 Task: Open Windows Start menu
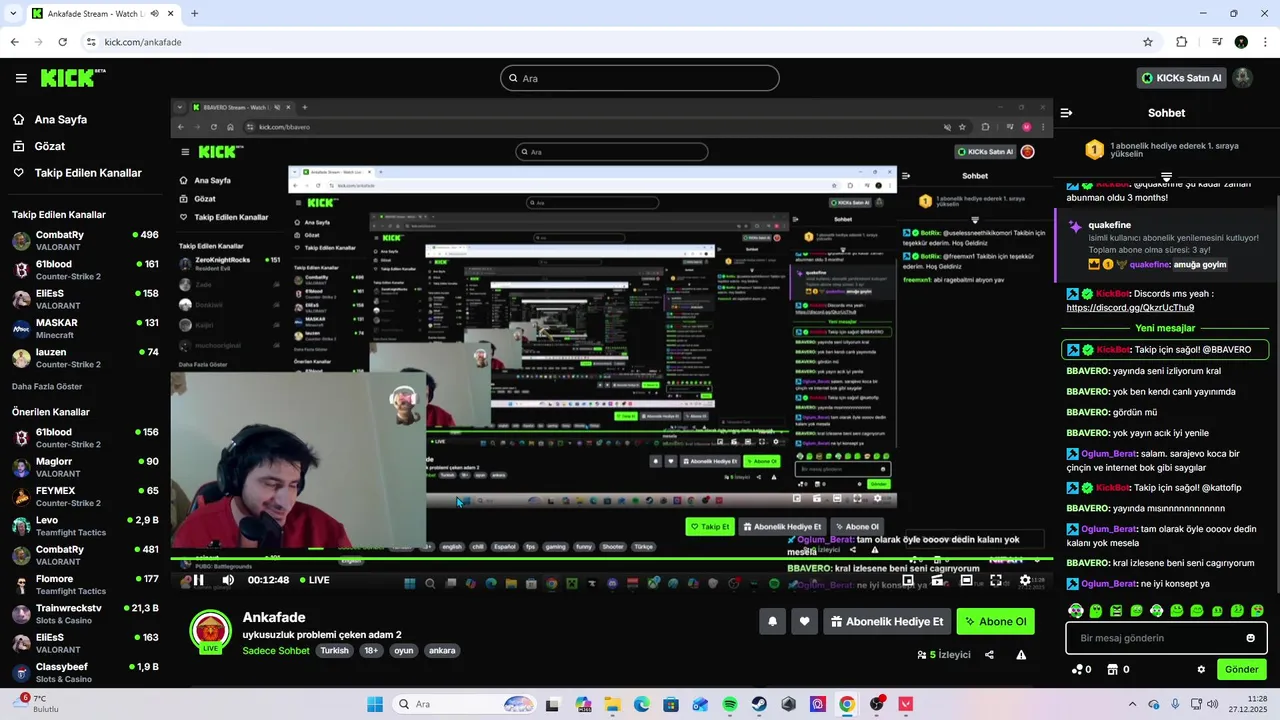[375, 704]
